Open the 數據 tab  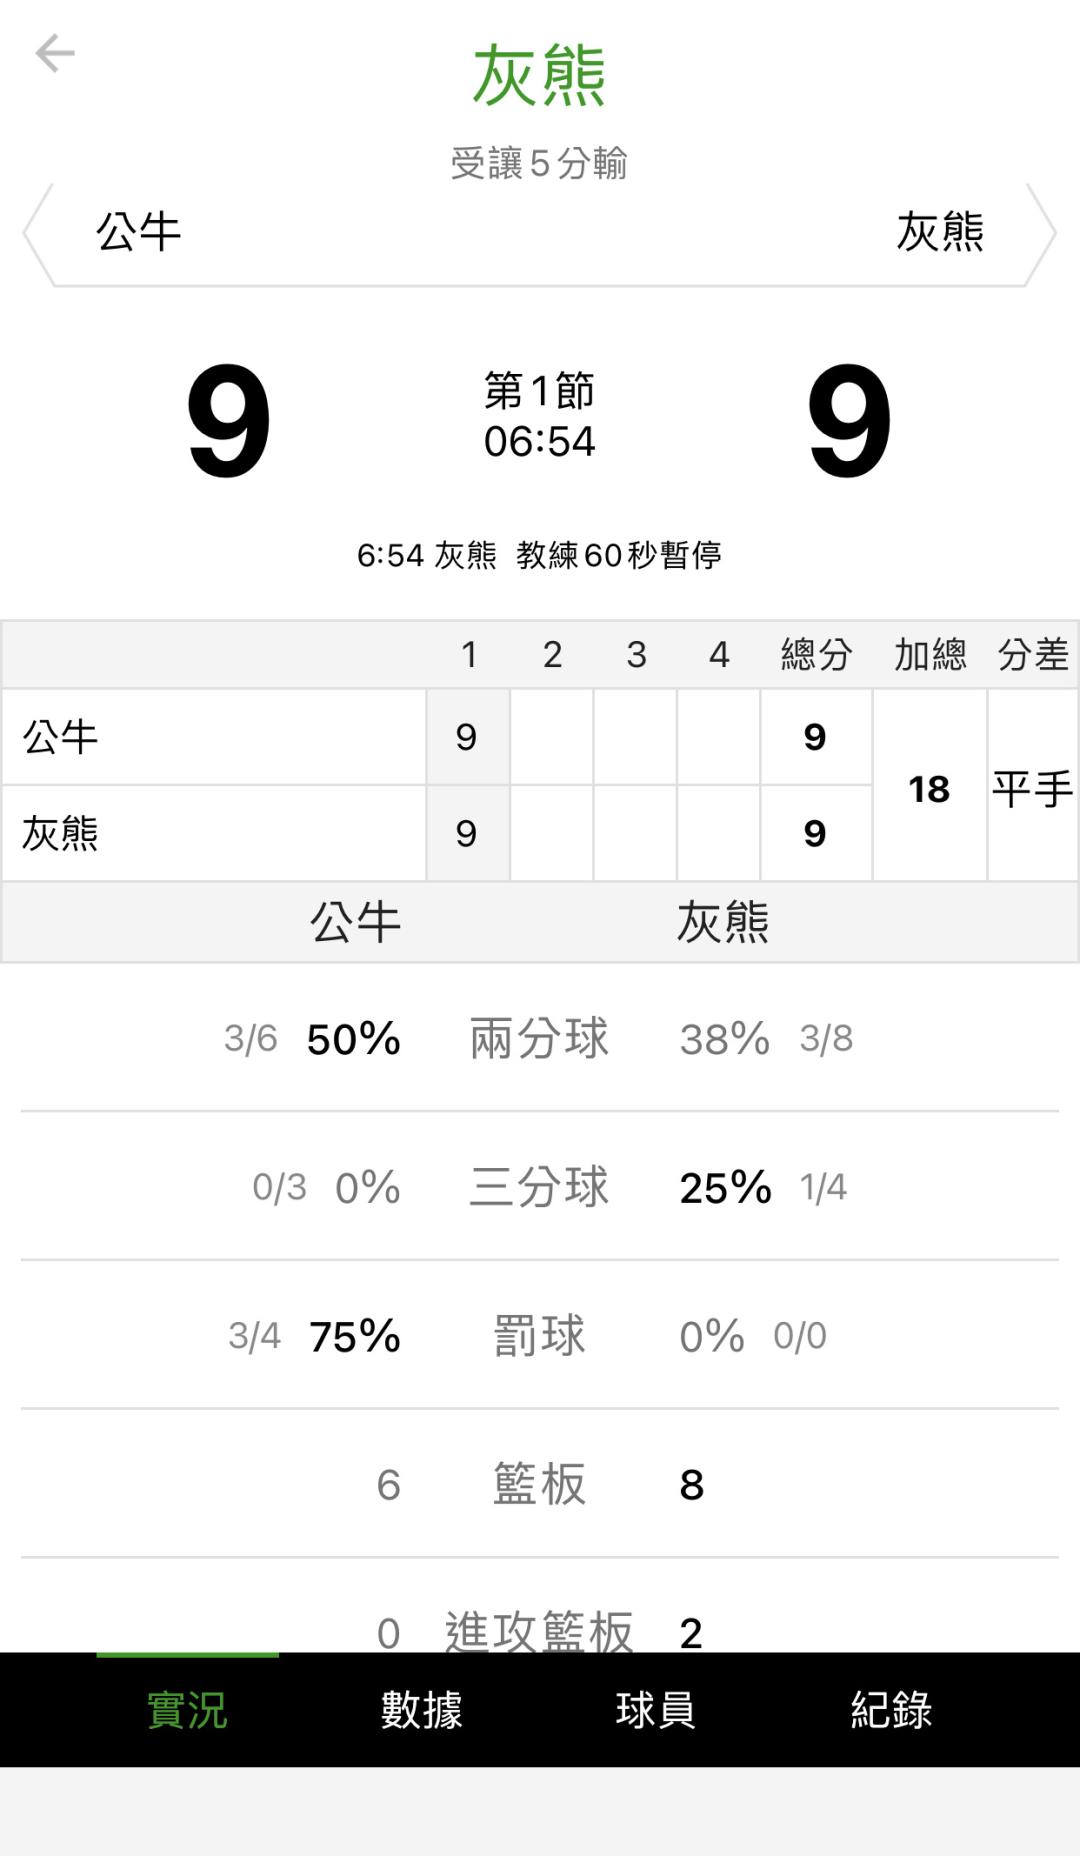tap(421, 1709)
